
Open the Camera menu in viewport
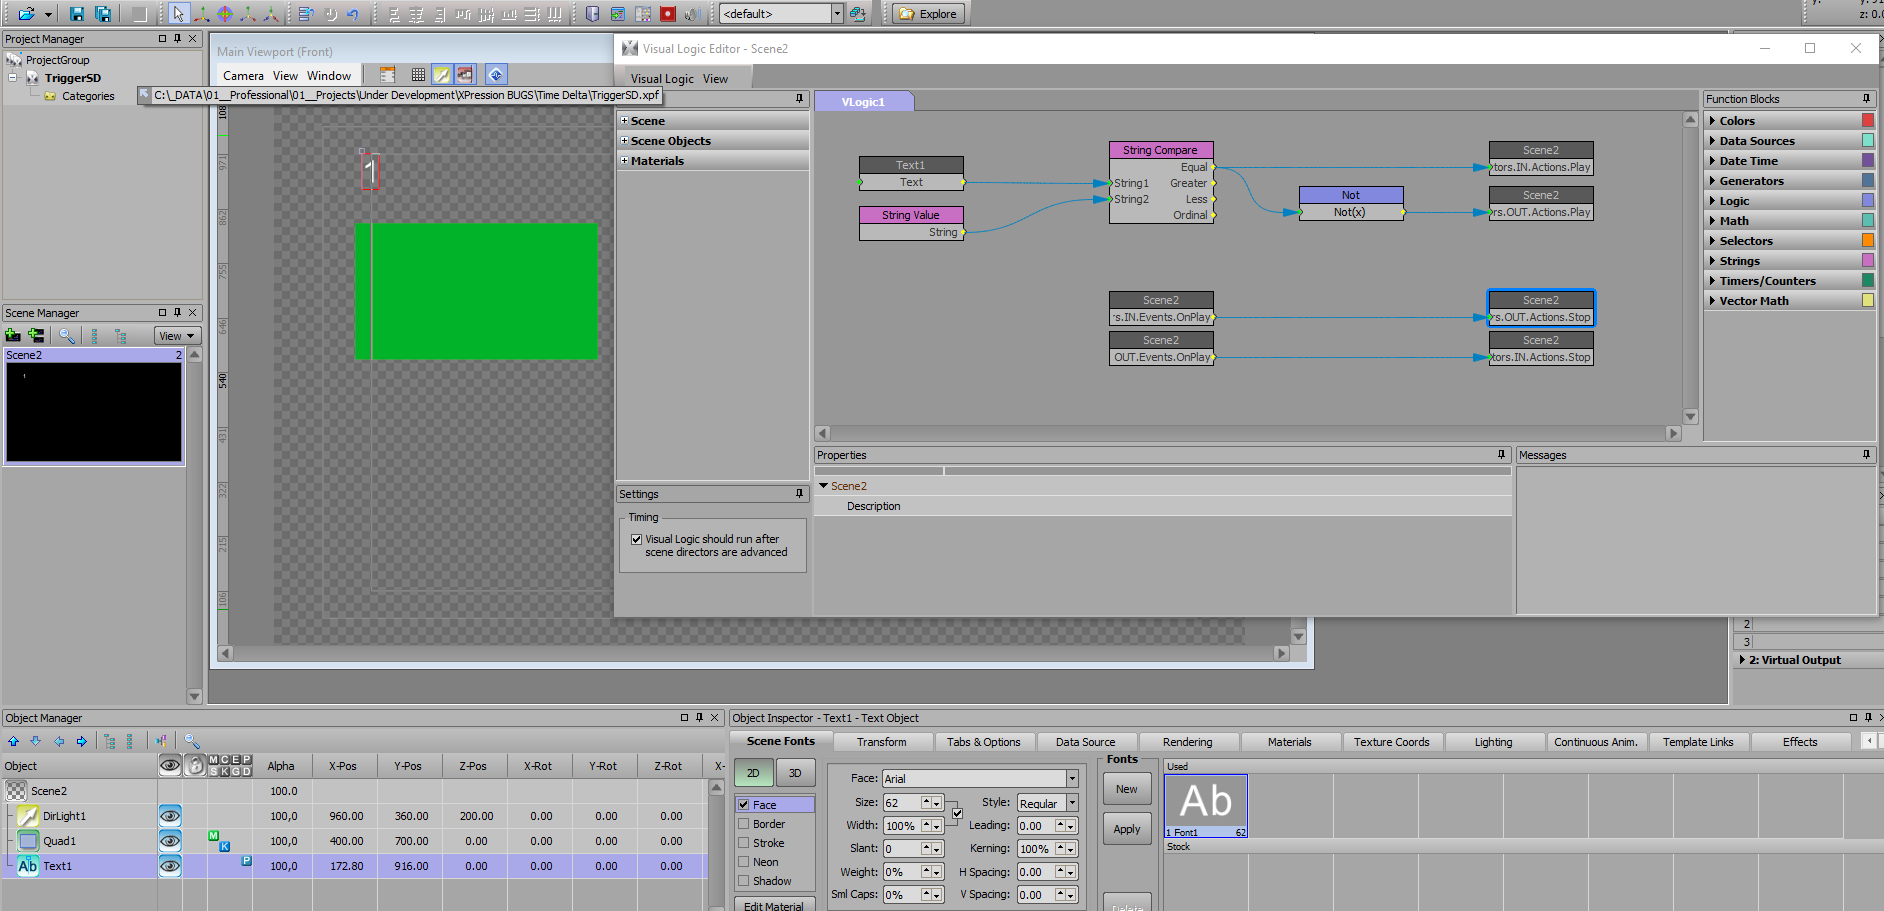[x=243, y=76]
